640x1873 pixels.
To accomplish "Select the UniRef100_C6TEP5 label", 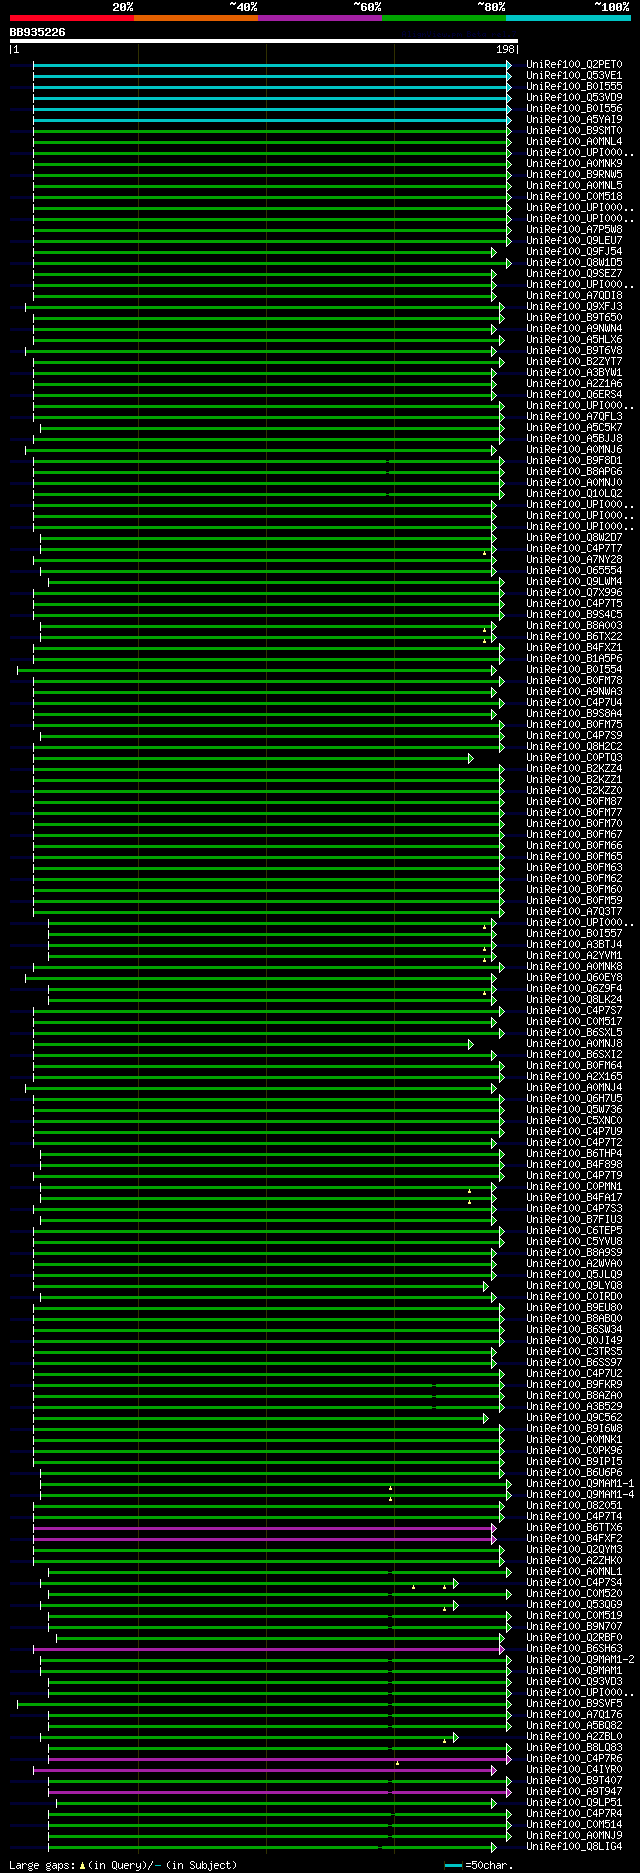I will 574,1230.
